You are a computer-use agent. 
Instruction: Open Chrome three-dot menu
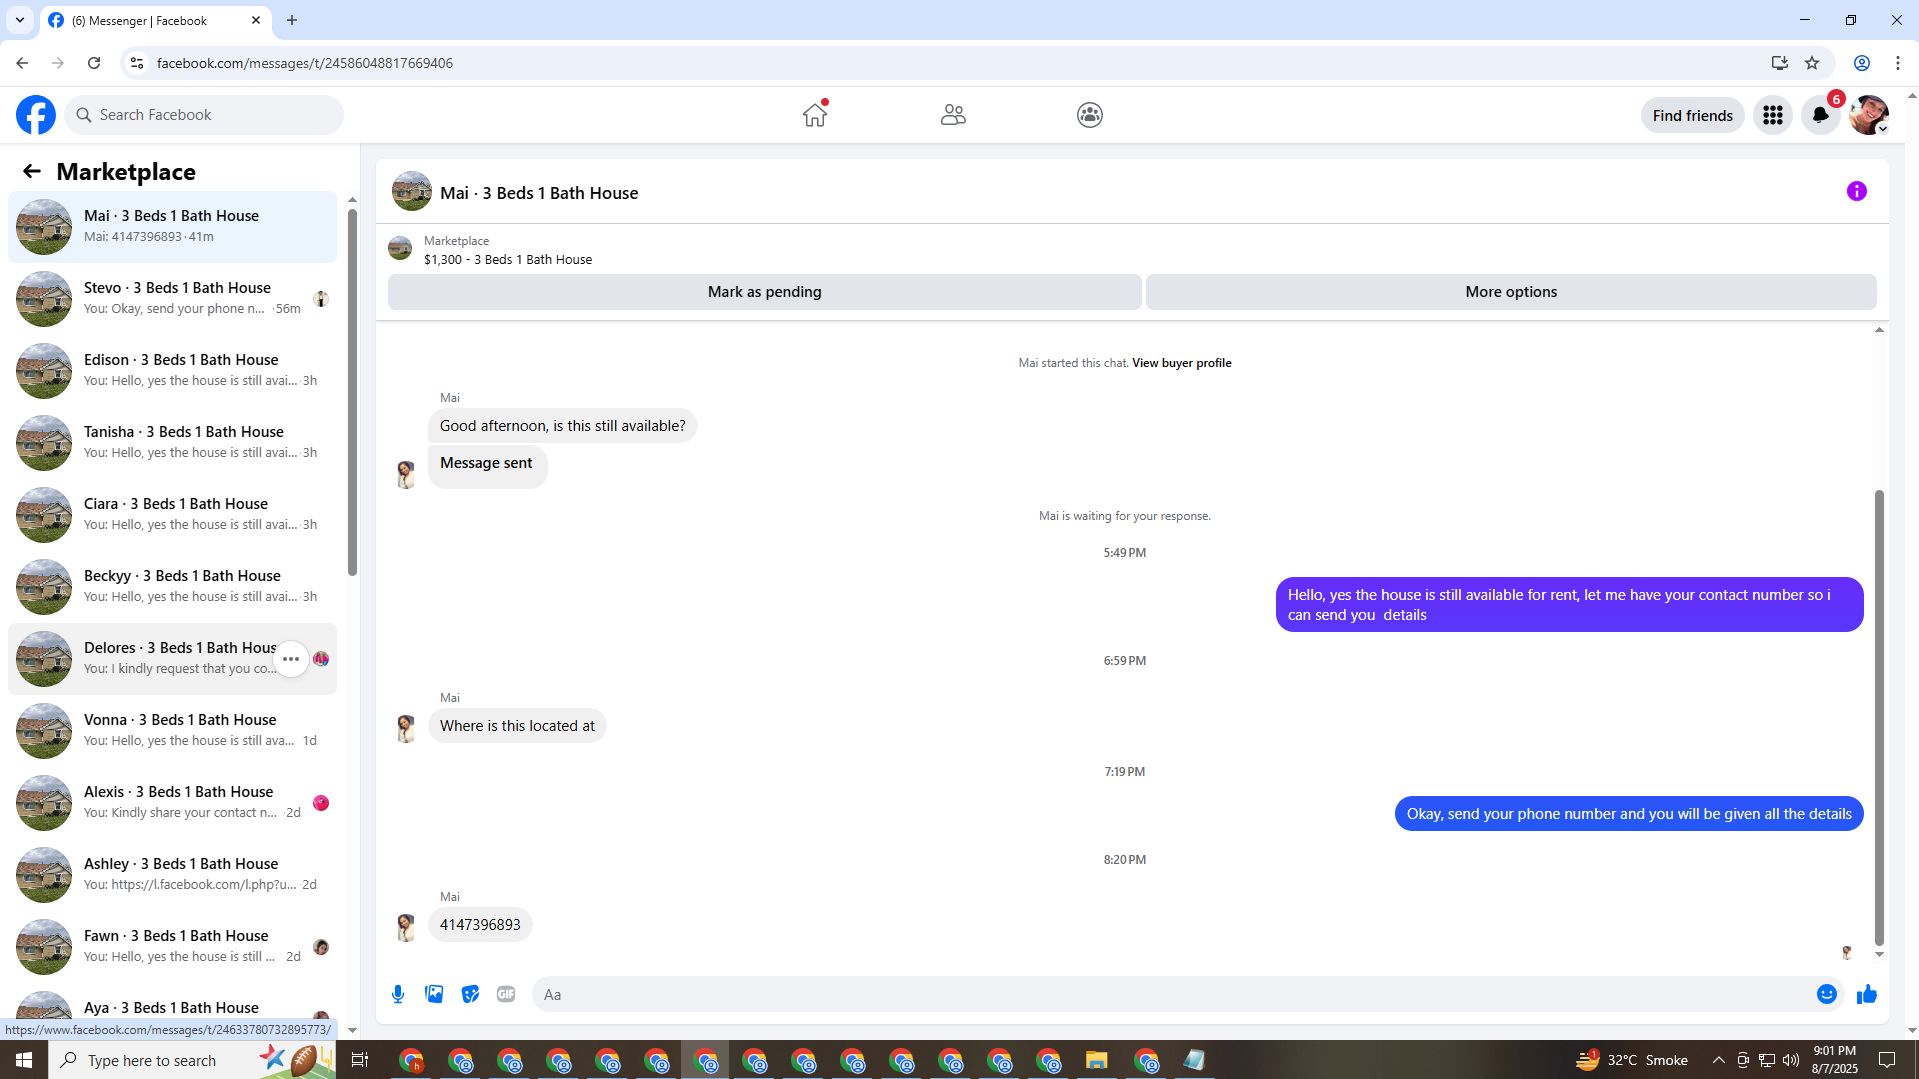1898,63
